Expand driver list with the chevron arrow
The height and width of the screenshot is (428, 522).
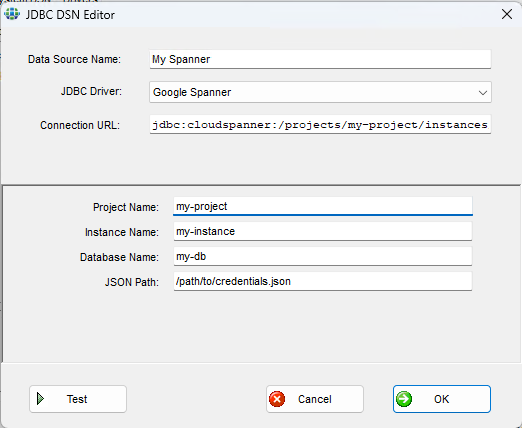483,93
